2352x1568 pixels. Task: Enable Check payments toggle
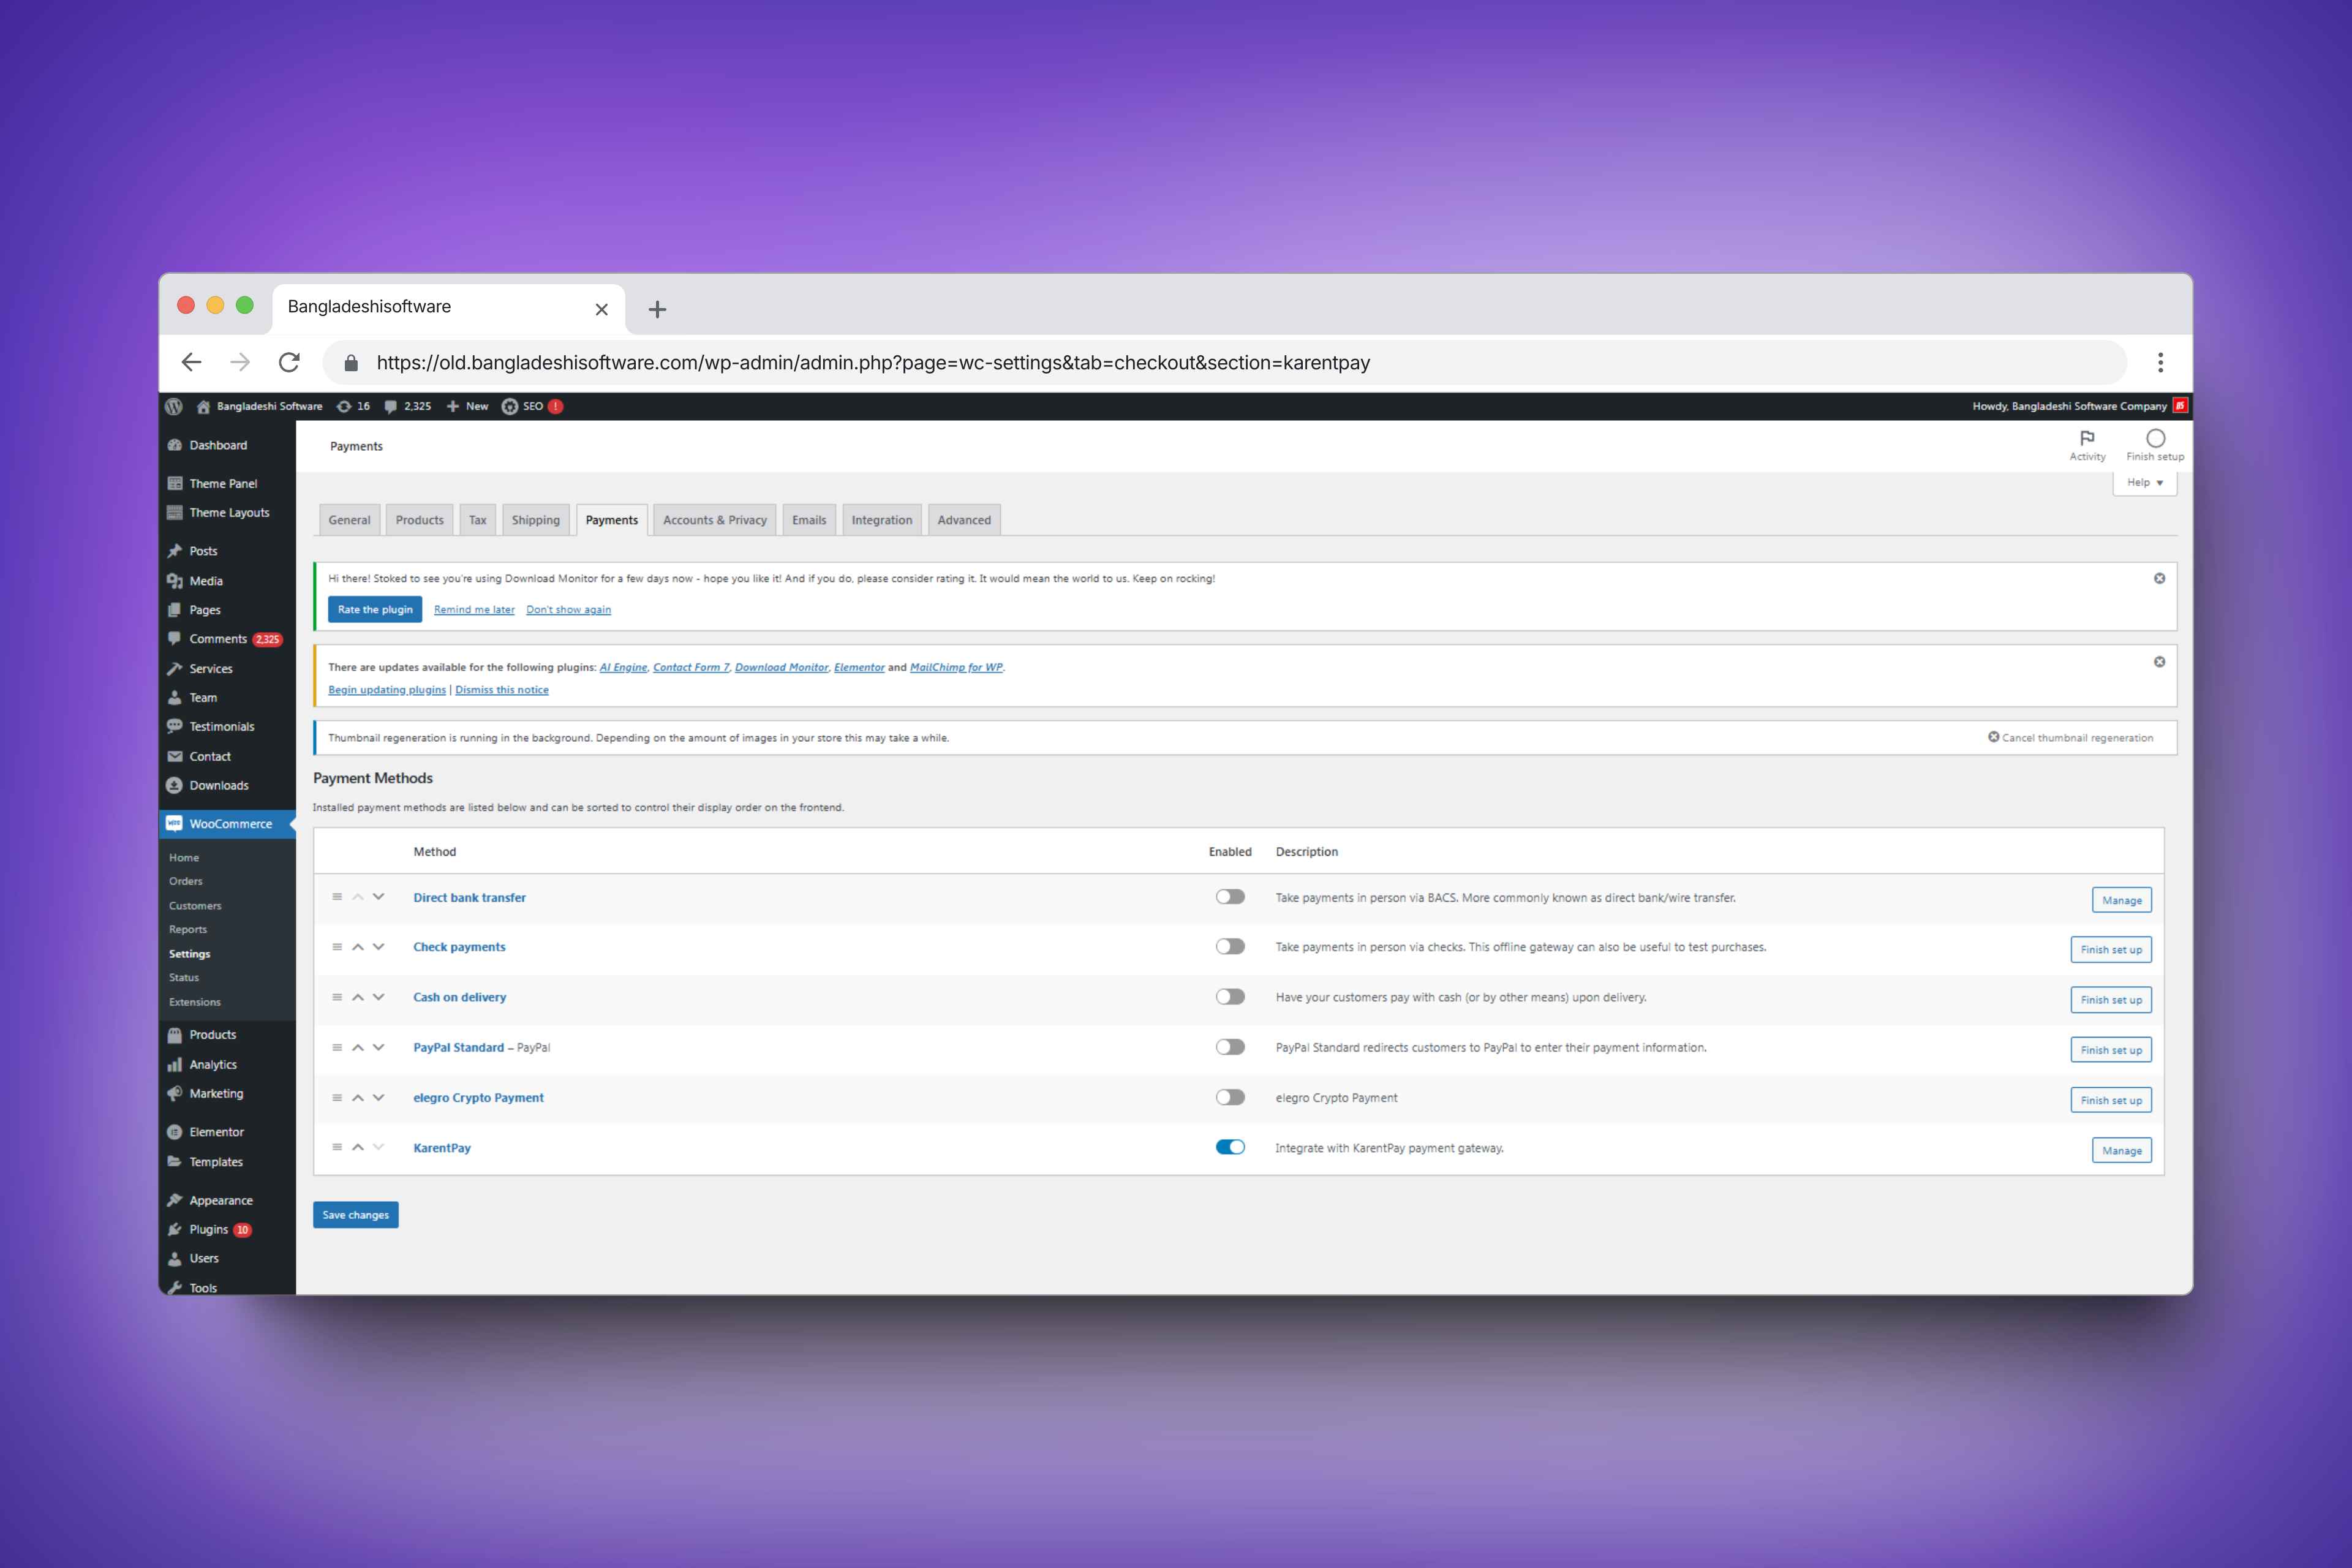point(1230,947)
